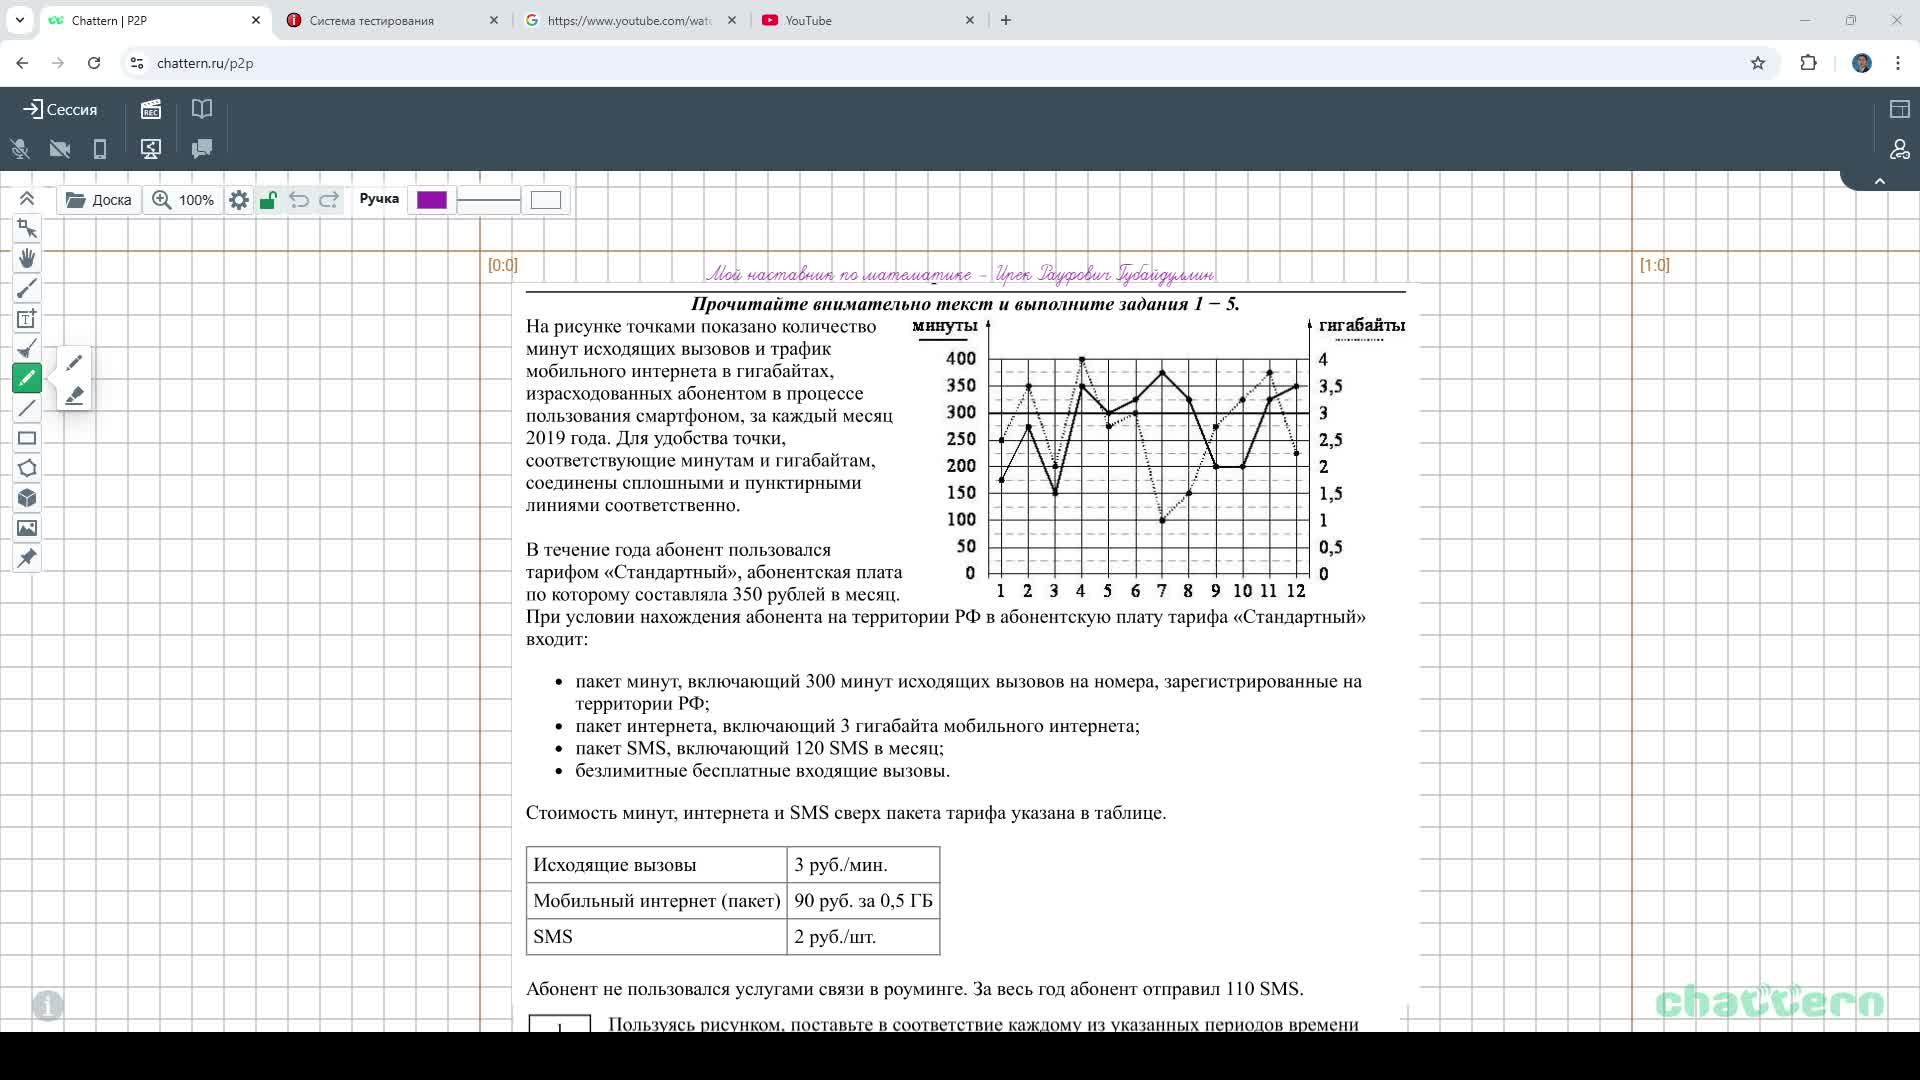Click the REC recording icon
Viewport: 1920px width, 1080px height.
pyautogui.click(x=151, y=109)
